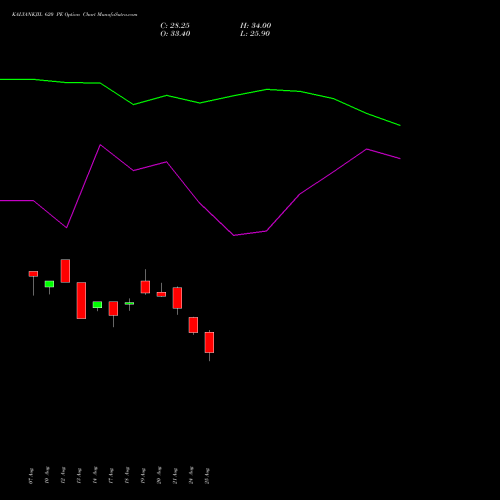Click the '18 Aug' date label
The image size is (500, 500).
[127, 476]
